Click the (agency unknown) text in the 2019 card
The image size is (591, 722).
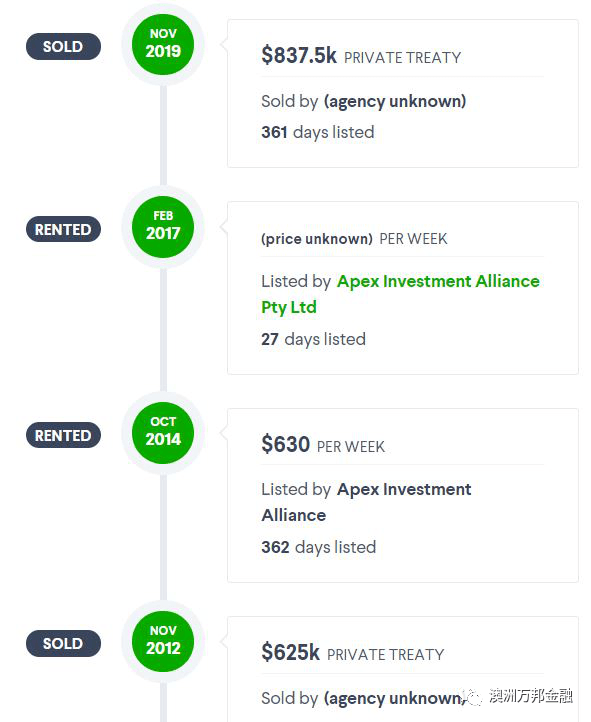pos(395,101)
